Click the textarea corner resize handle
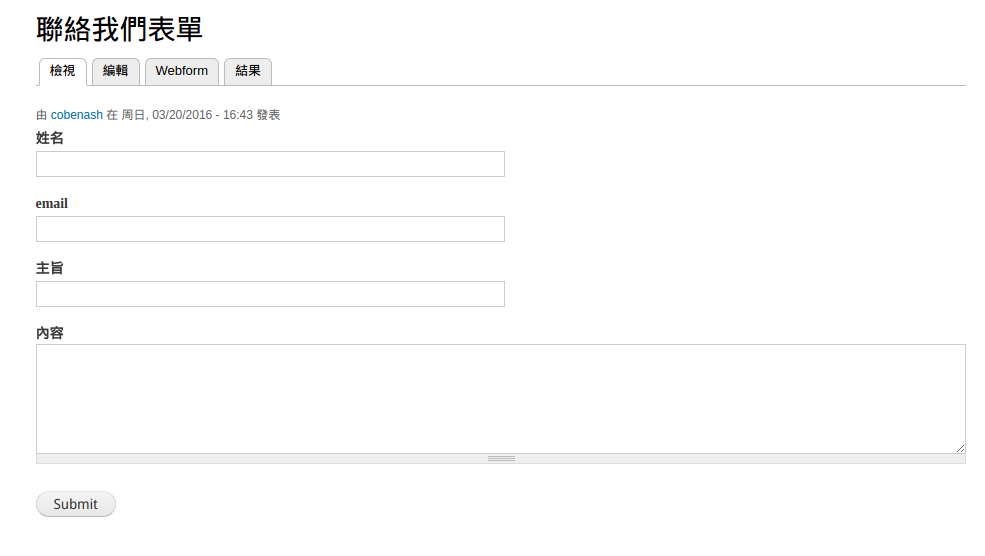The height and width of the screenshot is (556, 985). 960,448
